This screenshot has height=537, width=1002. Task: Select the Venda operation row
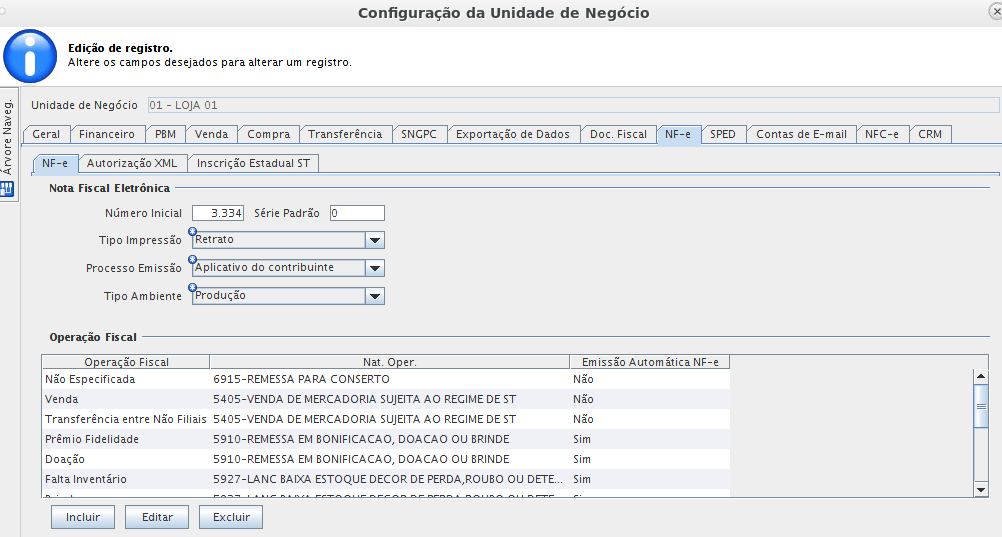[386, 399]
